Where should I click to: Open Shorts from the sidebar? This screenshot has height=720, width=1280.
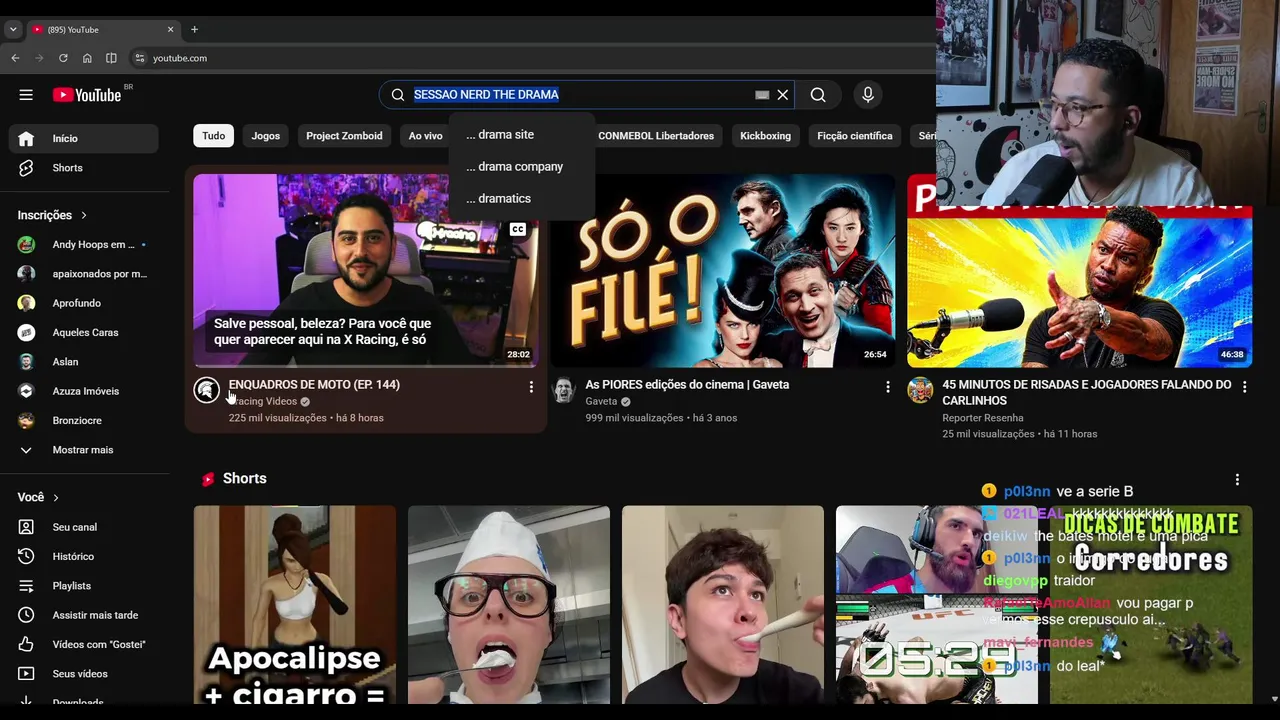(x=84, y=168)
